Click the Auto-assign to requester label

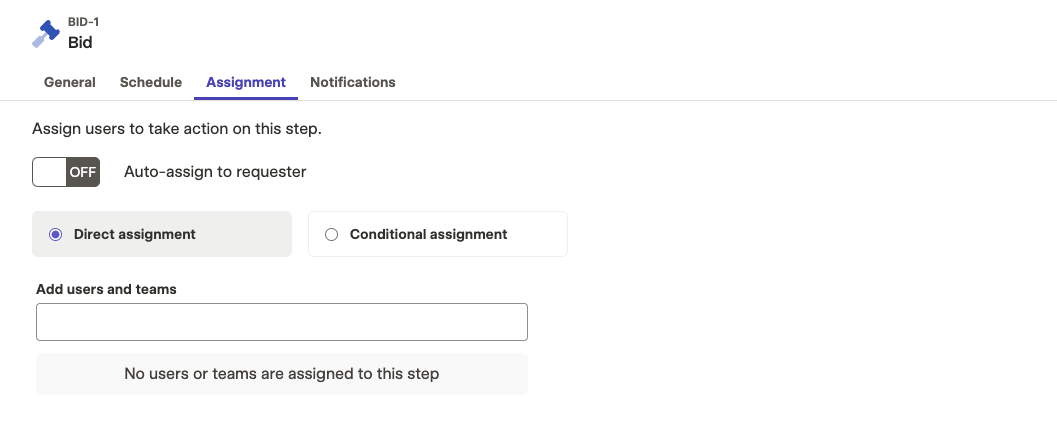(x=215, y=172)
